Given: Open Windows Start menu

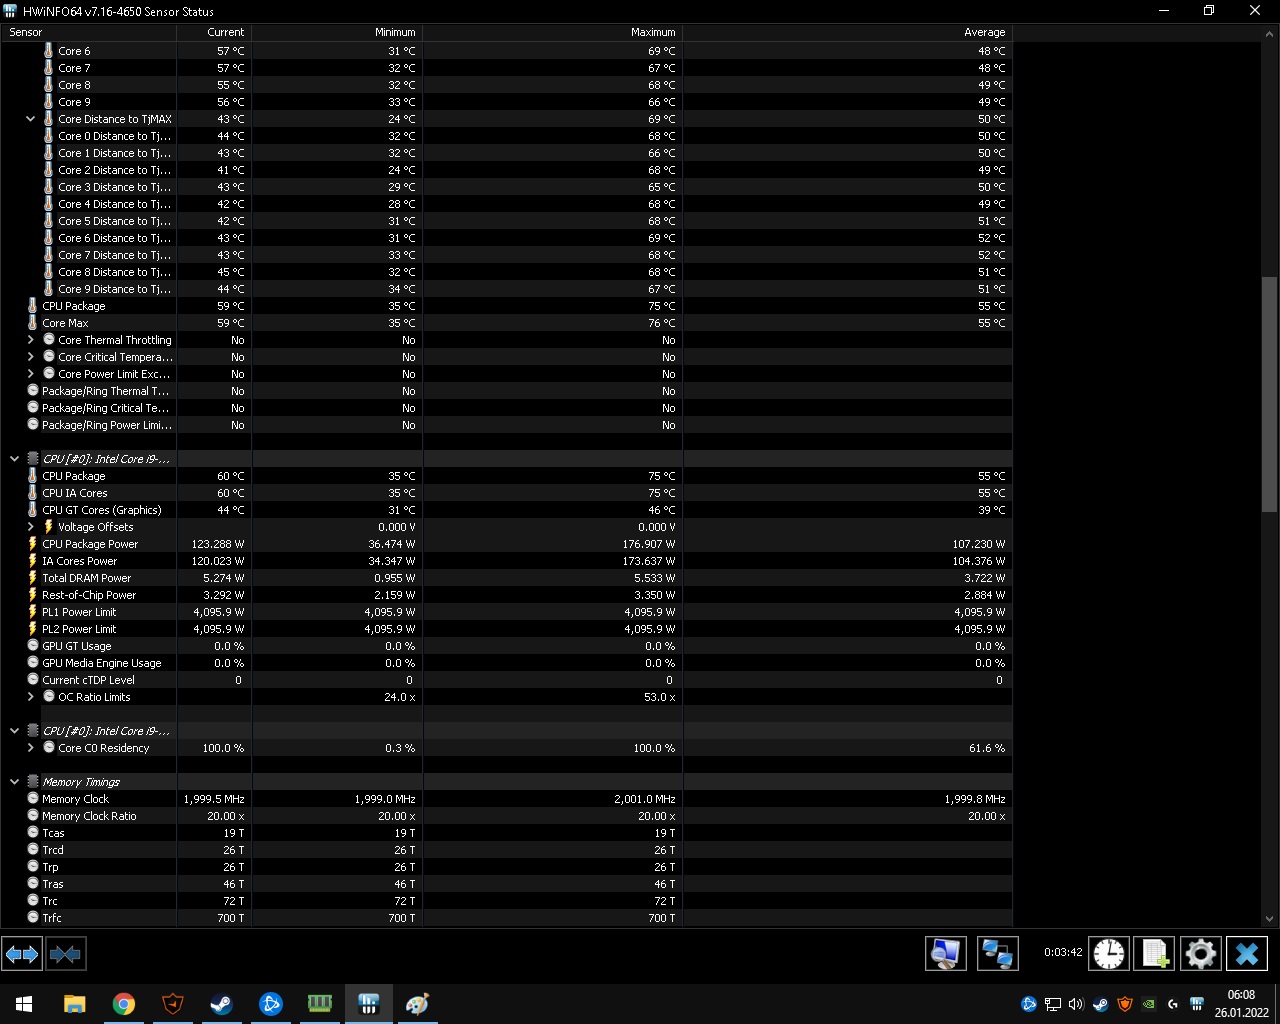Looking at the screenshot, I should pyautogui.click(x=24, y=1004).
